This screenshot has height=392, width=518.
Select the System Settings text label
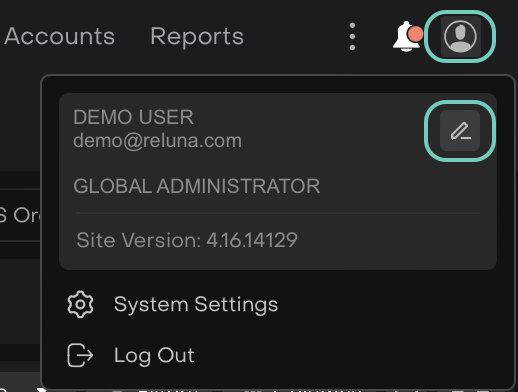point(196,304)
